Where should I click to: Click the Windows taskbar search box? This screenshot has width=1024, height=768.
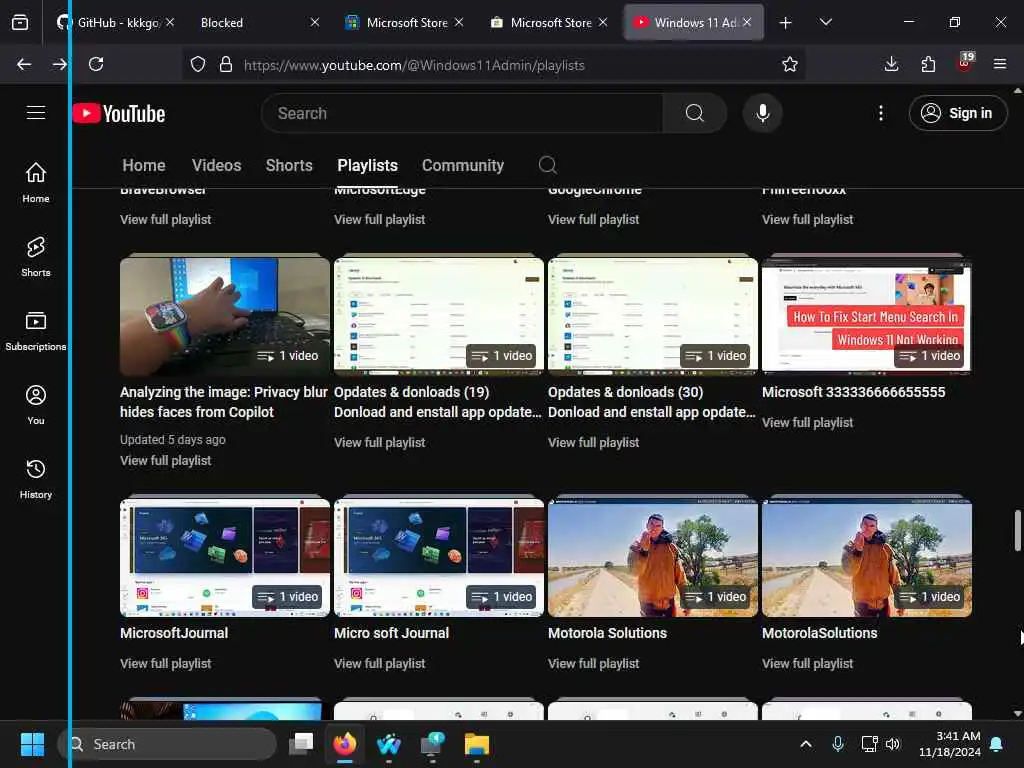[x=167, y=744]
